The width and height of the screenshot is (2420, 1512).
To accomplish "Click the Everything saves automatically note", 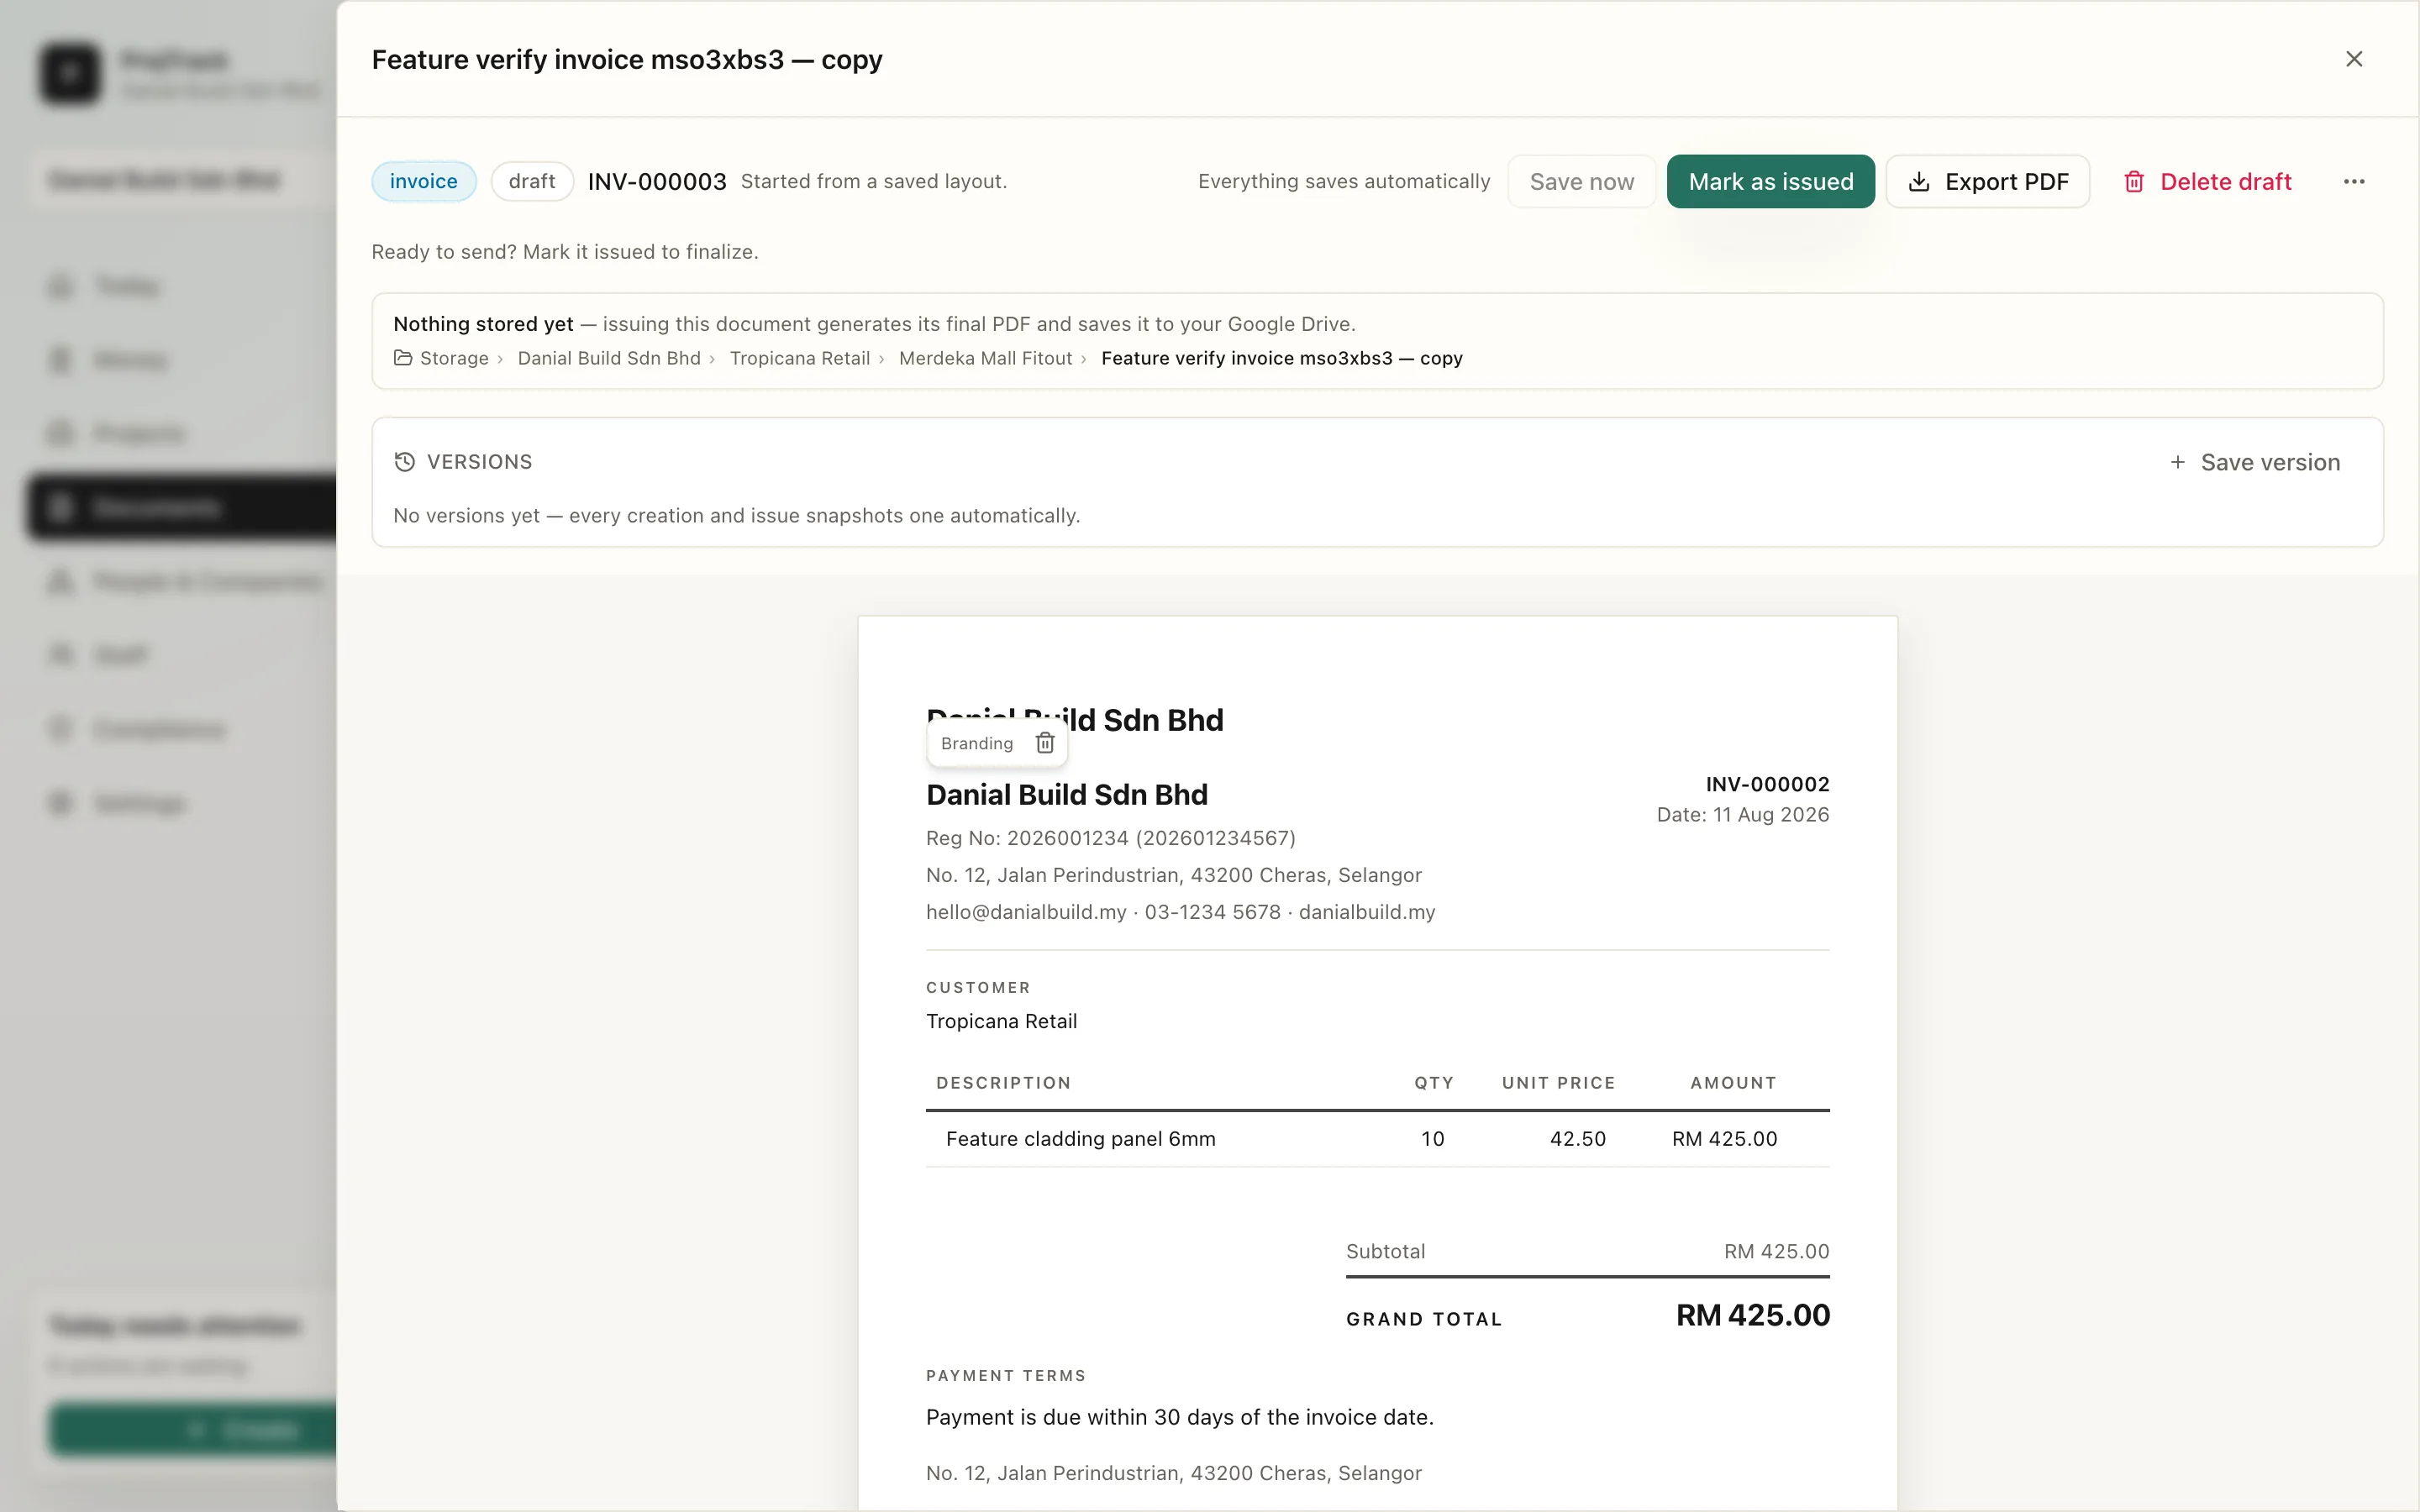I will click(x=1343, y=181).
